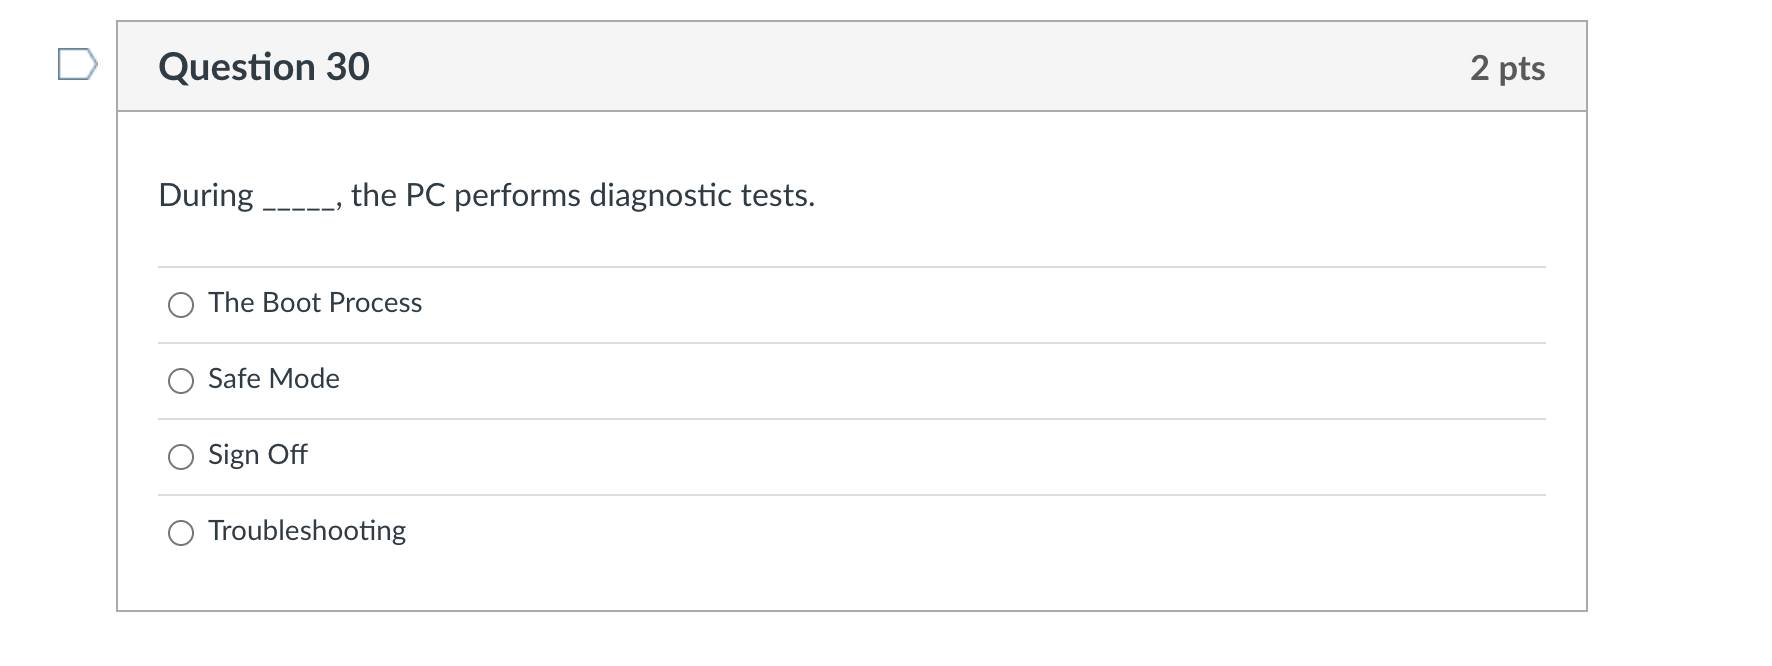This screenshot has height=666, width=1772.
Task: Click the '2 pts' point value
Action: [1507, 68]
